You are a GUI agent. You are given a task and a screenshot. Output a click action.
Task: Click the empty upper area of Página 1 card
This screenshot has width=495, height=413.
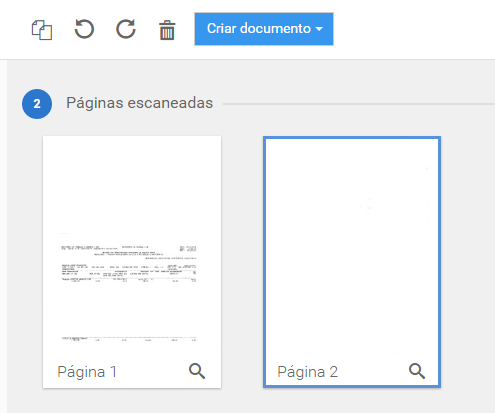click(132, 183)
